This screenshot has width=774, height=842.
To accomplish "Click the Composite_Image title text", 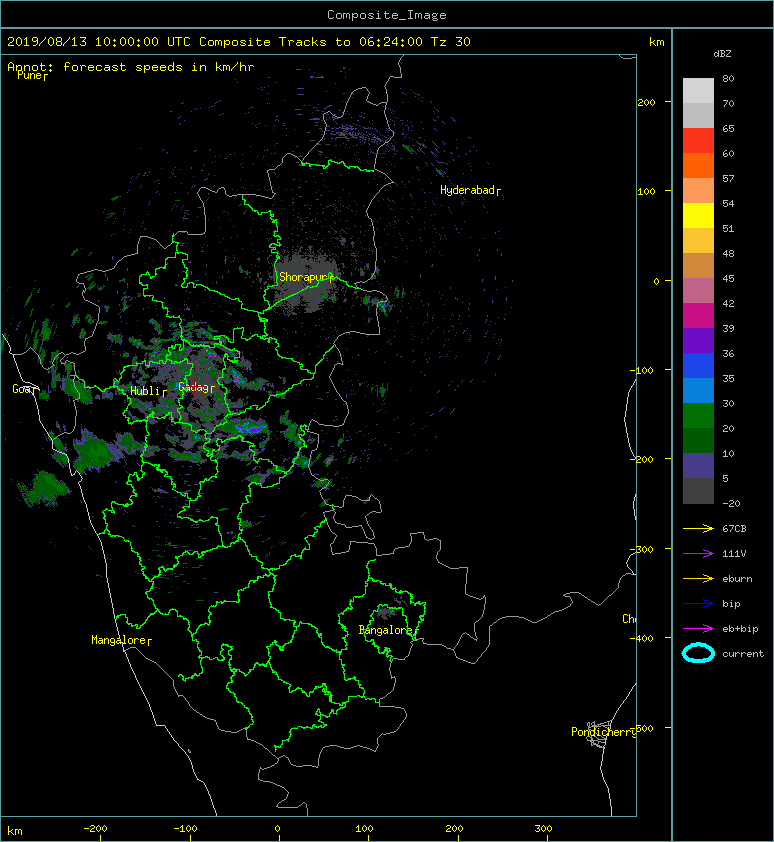I will click(387, 15).
